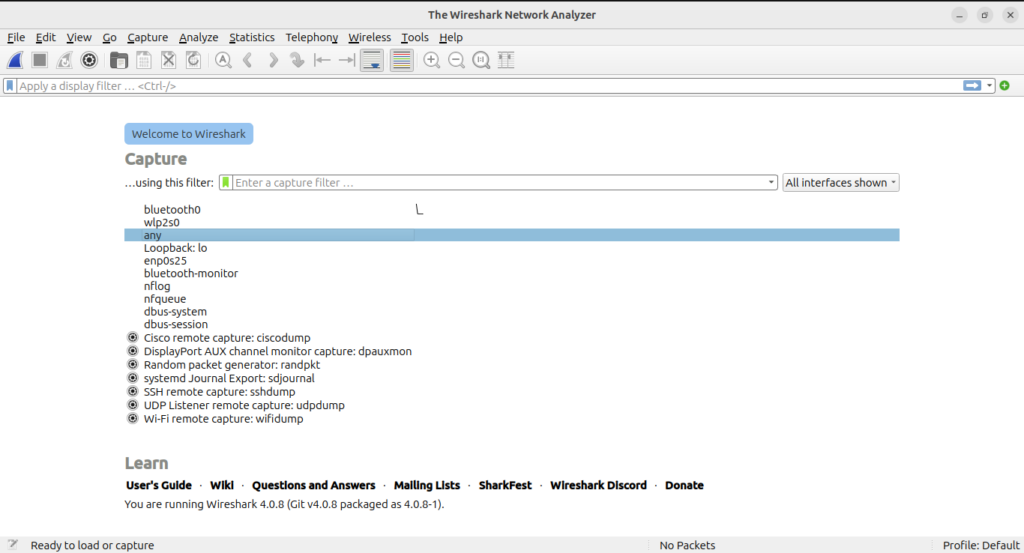Go to previous packet arrow
The width and height of the screenshot is (1024, 553).
tap(248, 60)
